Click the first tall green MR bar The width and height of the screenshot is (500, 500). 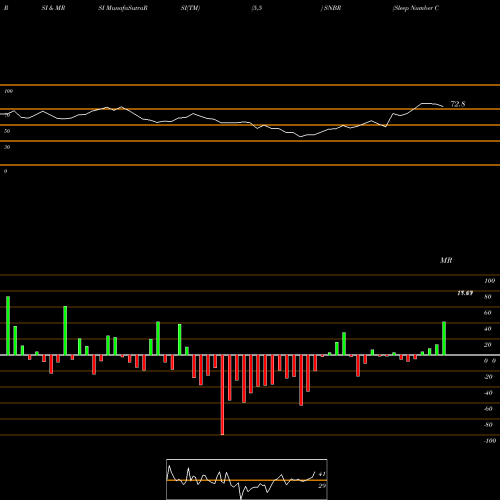[8, 325]
